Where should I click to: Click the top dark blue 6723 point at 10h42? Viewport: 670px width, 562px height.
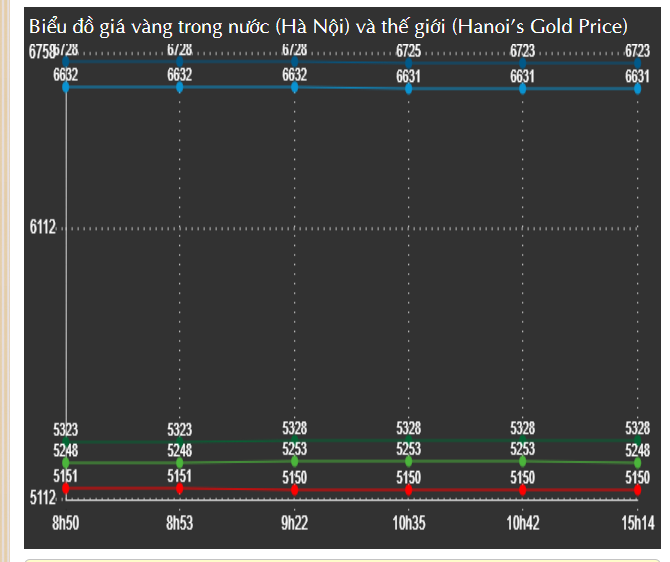[x=523, y=63]
